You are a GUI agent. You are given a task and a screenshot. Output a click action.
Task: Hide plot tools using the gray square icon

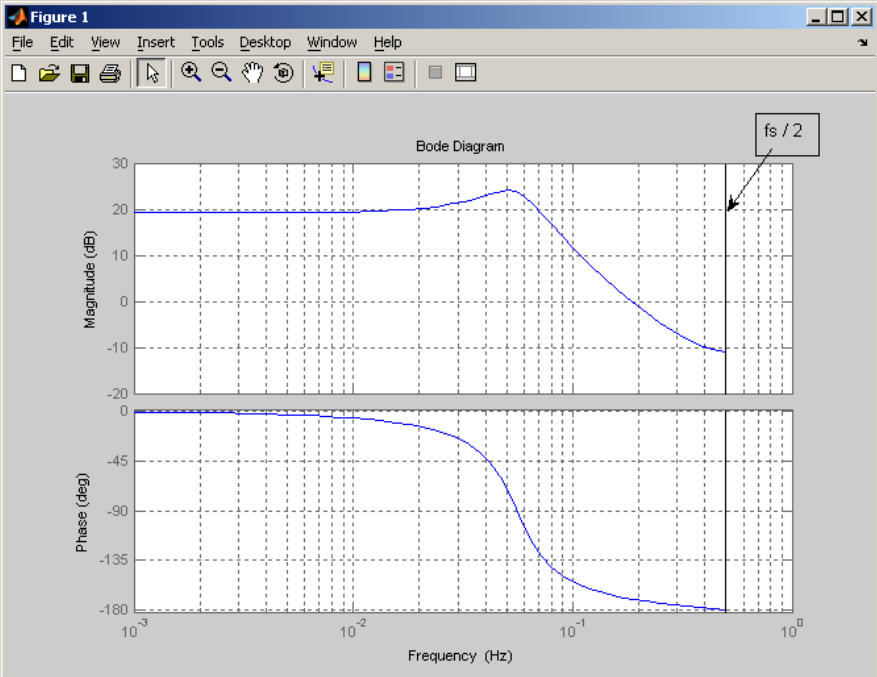click(x=435, y=73)
